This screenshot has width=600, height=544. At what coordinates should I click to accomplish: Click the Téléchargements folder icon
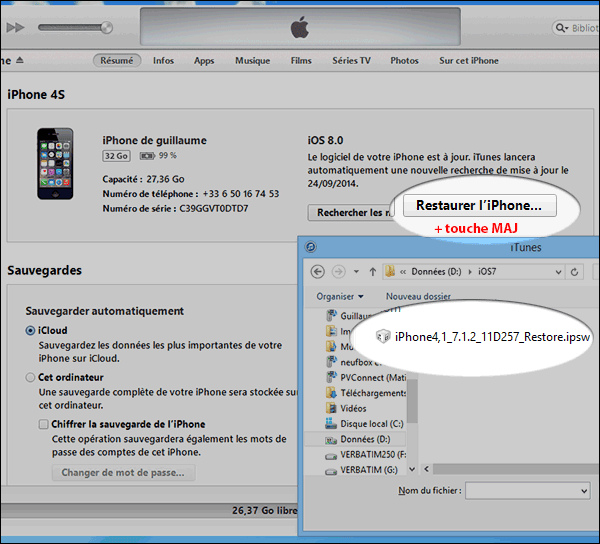(x=331, y=393)
